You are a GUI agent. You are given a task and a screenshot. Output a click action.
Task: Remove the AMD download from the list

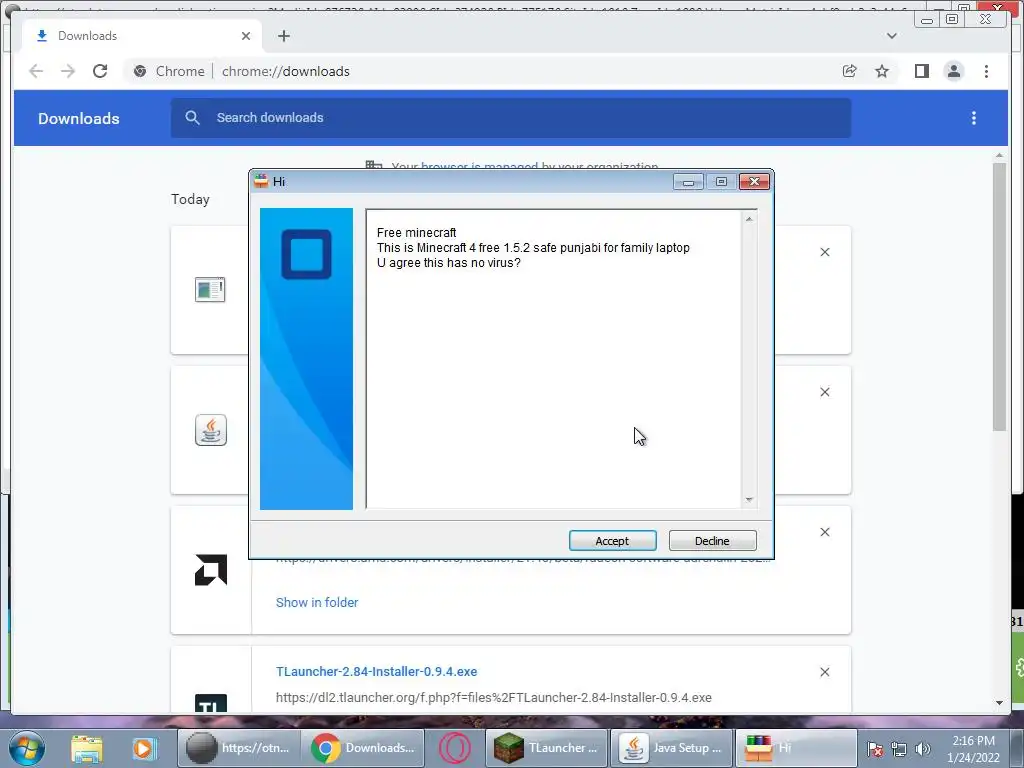click(x=825, y=532)
